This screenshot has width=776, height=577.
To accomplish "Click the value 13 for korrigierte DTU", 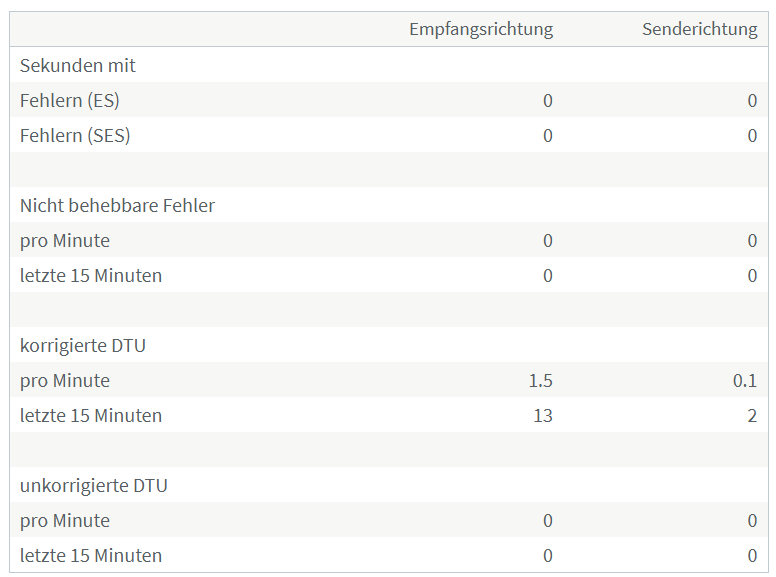I will click(x=542, y=415).
